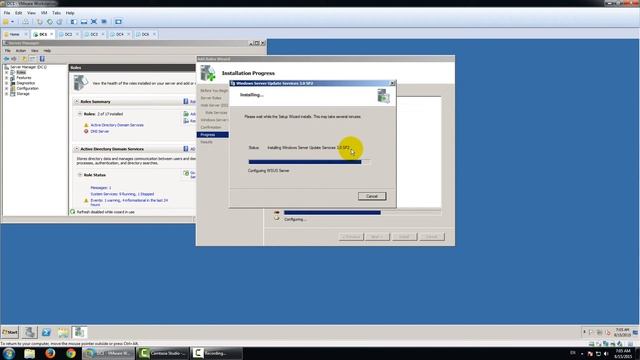Open the power options dropdown arrow
Screen dimensions: 640x360
click(12, 22)
